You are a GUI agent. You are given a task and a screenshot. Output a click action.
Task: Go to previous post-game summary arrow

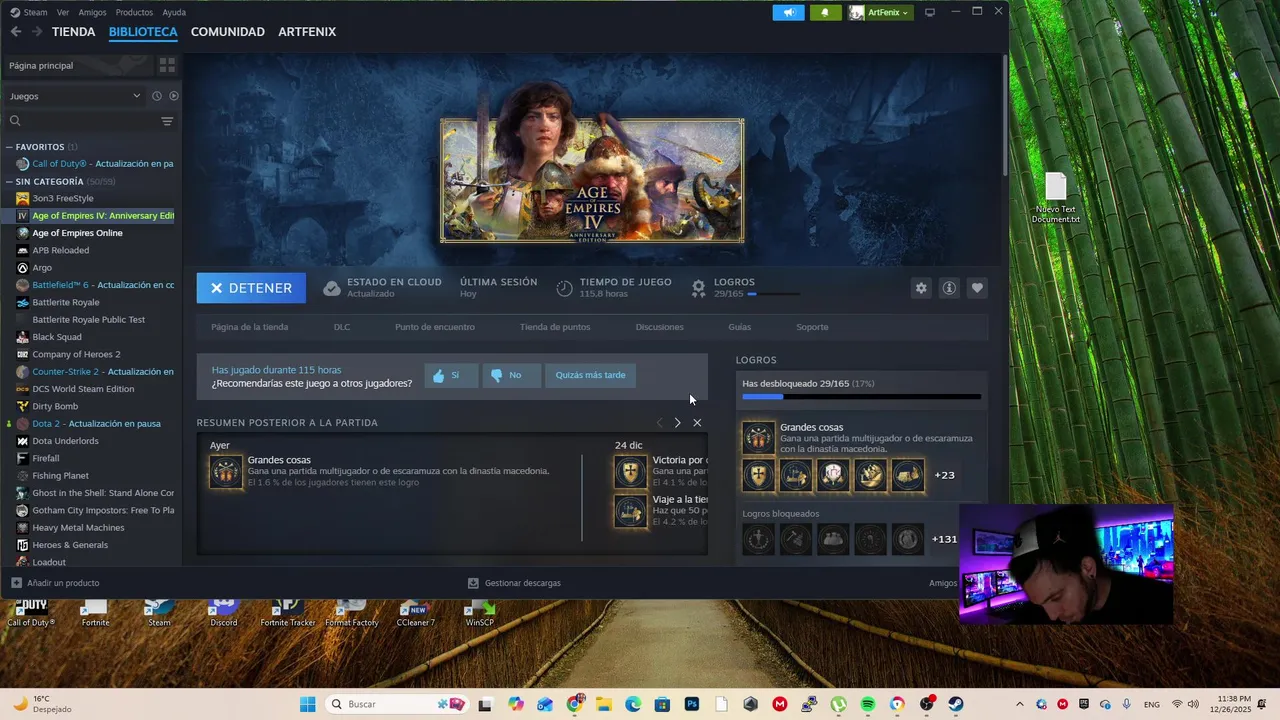point(659,423)
